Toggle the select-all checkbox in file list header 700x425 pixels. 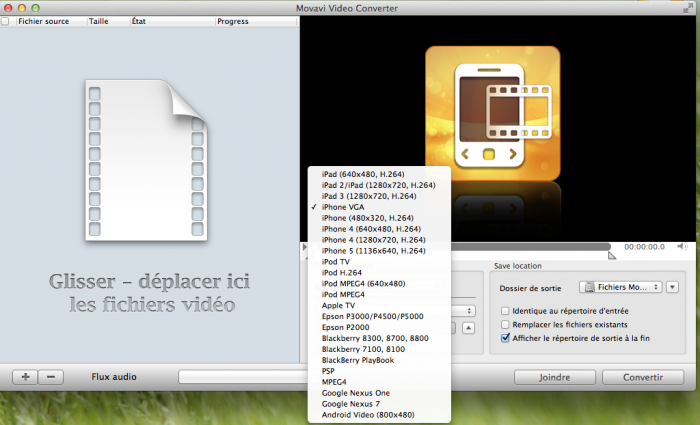[x=6, y=20]
